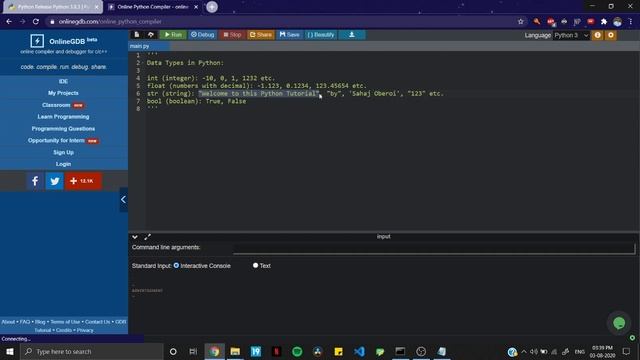The height and width of the screenshot is (360, 640).
Task: Open the FAQ footer link
Action: point(25,322)
